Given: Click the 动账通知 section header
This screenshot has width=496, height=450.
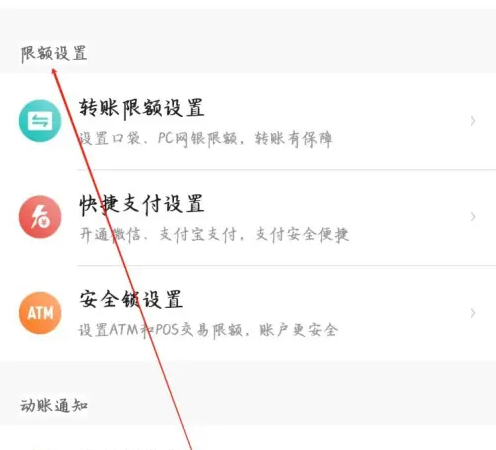Looking at the screenshot, I should pos(54,406).
